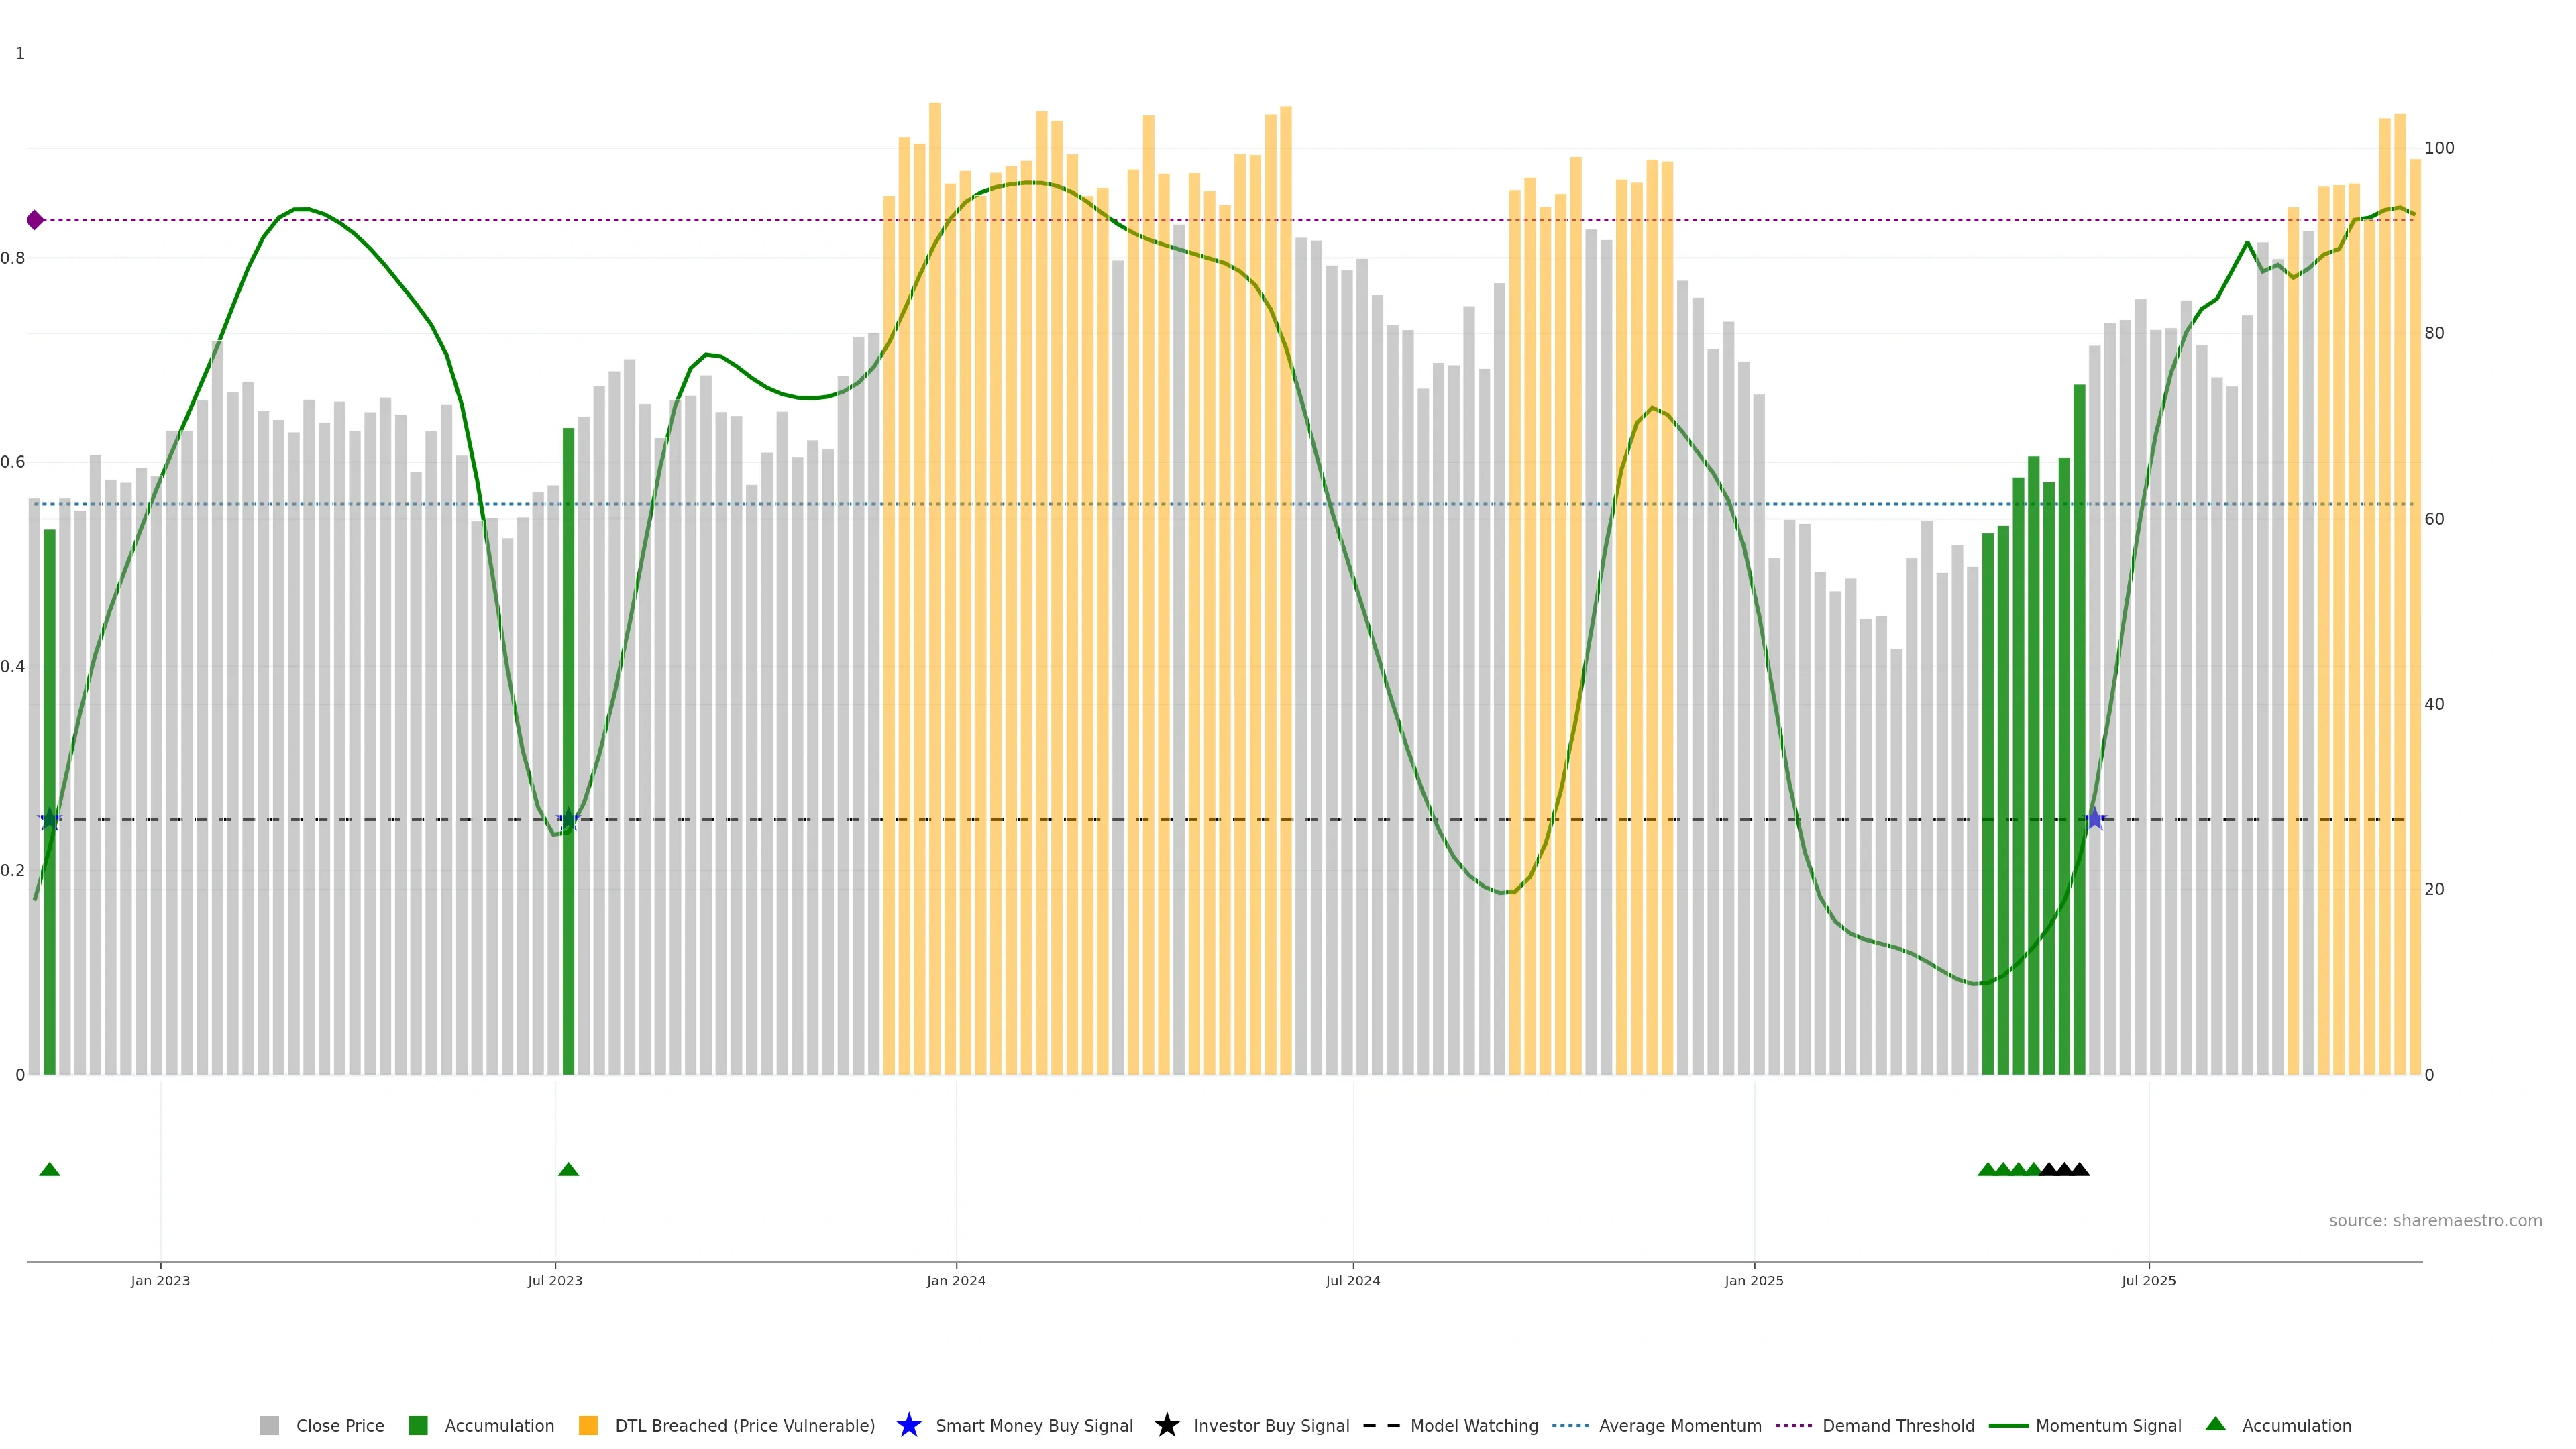Click the green square Accumulation legend swatch
Viewport: 2576px width, 1449px height.
[418, 1425]
